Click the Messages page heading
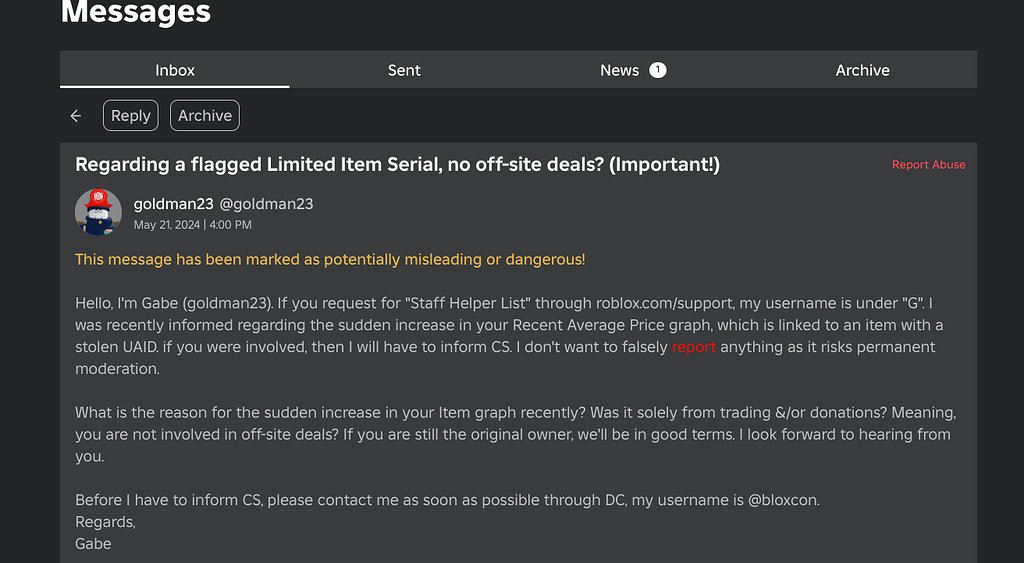This screenshot has width=1024, height=563. [136, 12]
